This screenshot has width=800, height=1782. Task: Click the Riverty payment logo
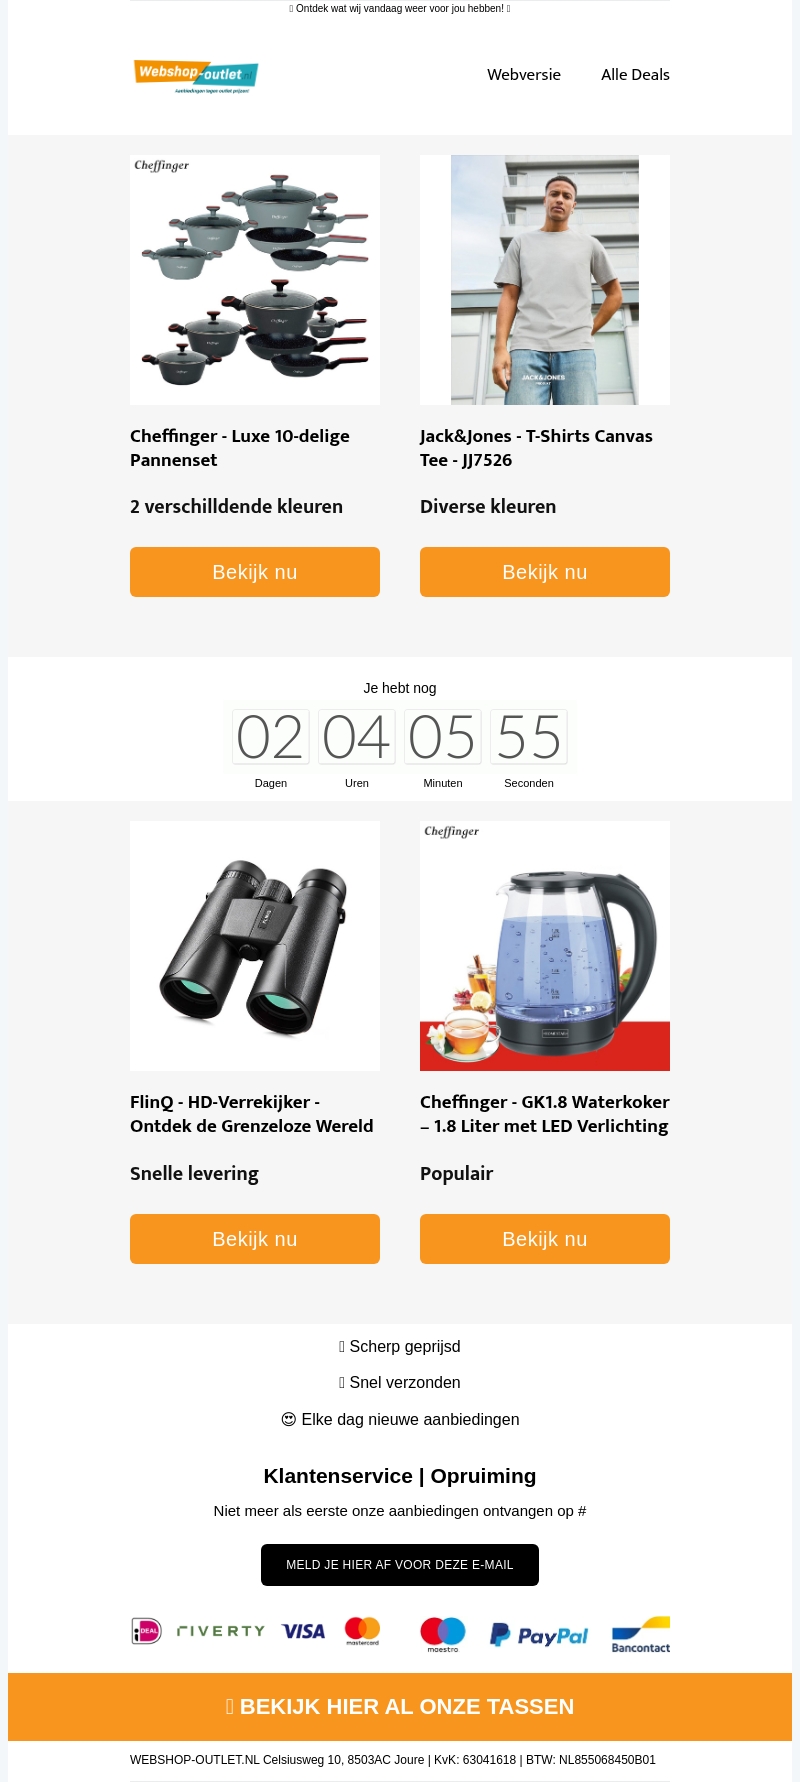coord(221,1631)
